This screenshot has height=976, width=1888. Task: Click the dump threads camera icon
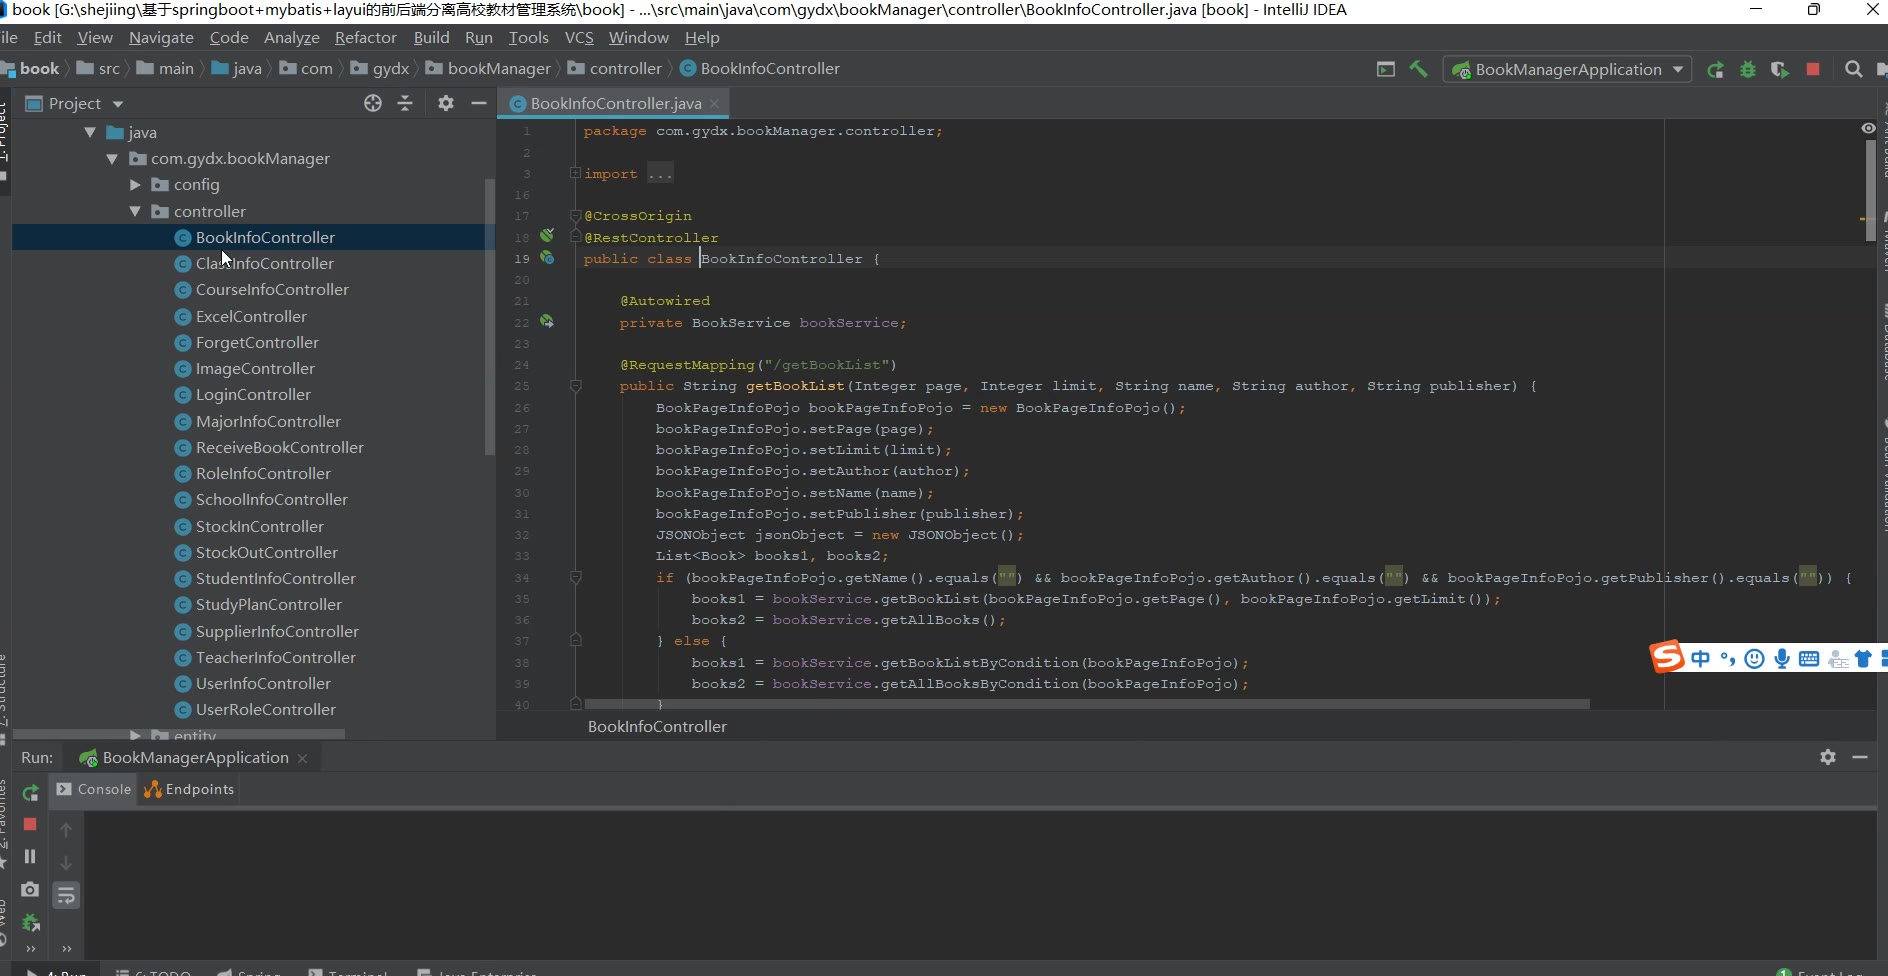pyautogui.click(x=30, y=889)
